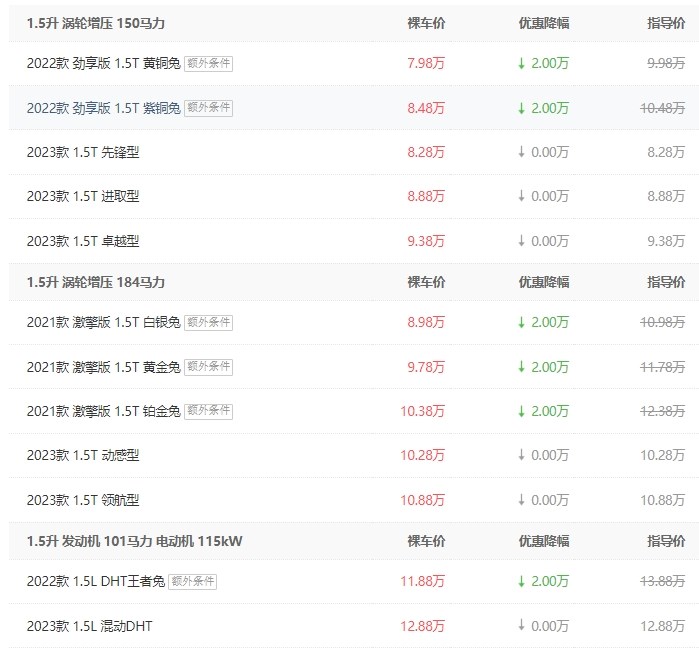Open the 2022款 劲享版 1.5T 紫铜兔 model link
The width and height of the screenshot is (699, 653).
(x=103, y=108)
